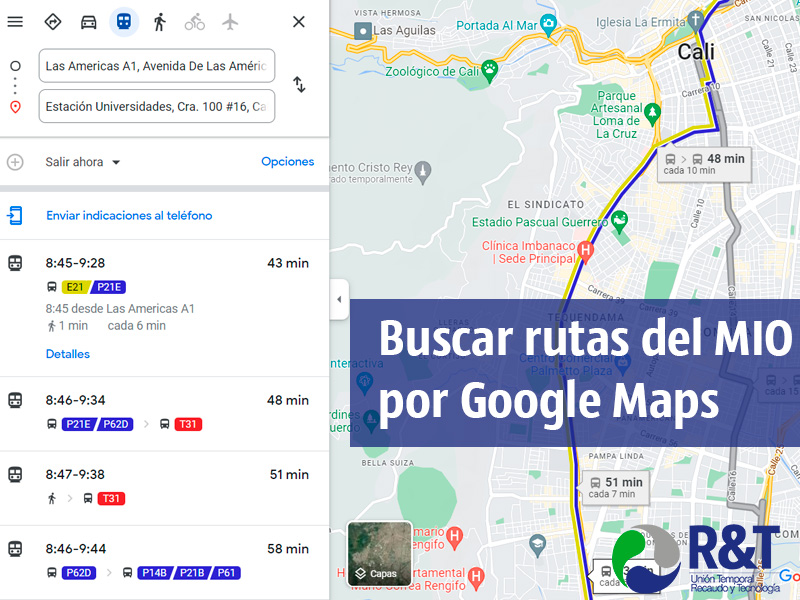Select the 8:47-9:38 route option
Screen dimensions: 800x600
pos(164,488)
